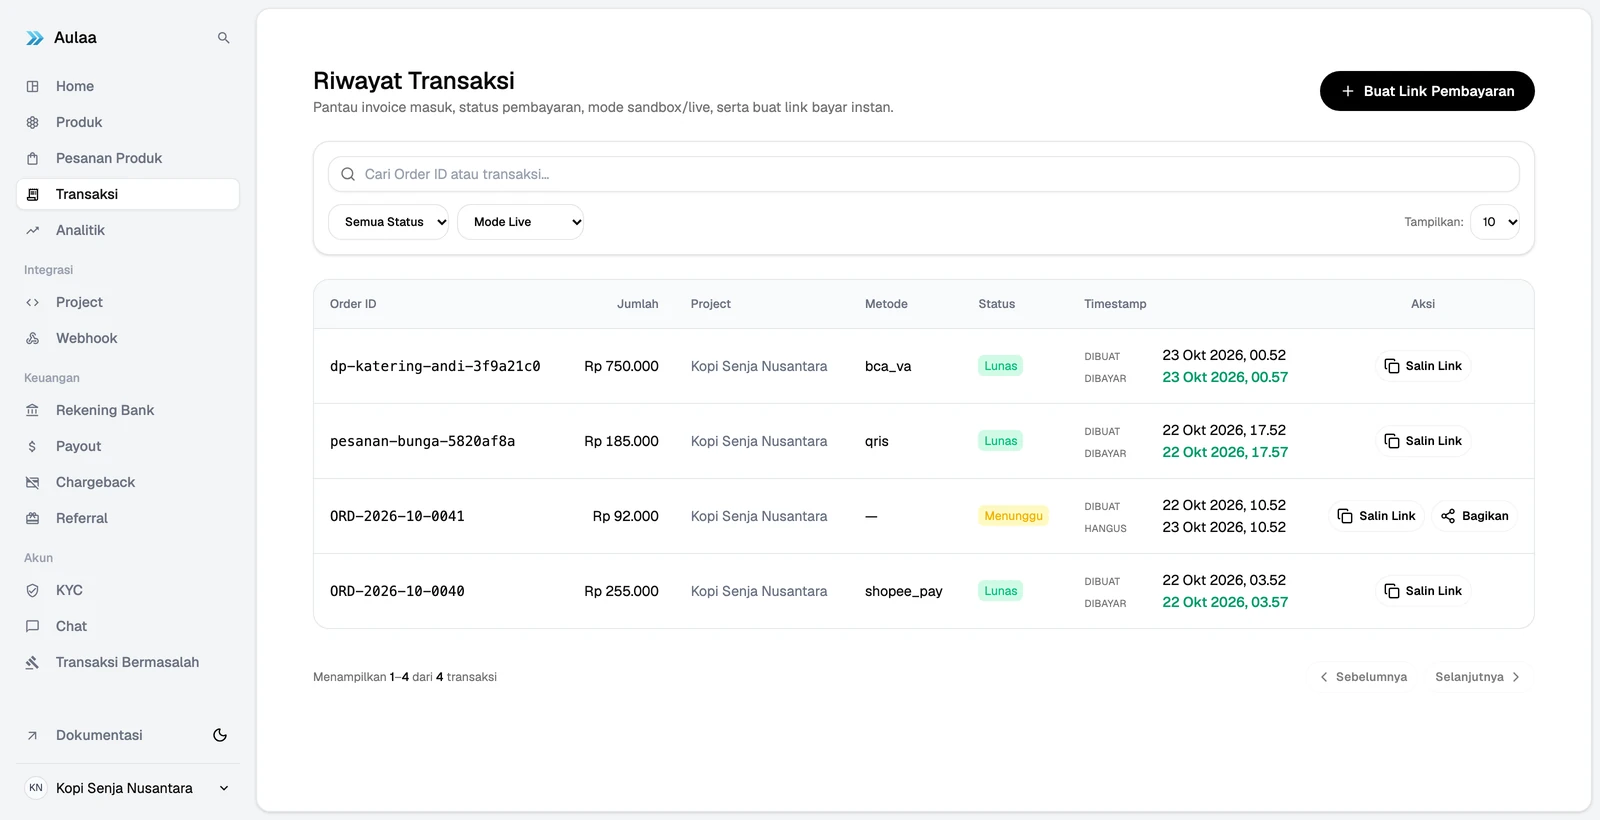Open the Home sidebar item

128,86
